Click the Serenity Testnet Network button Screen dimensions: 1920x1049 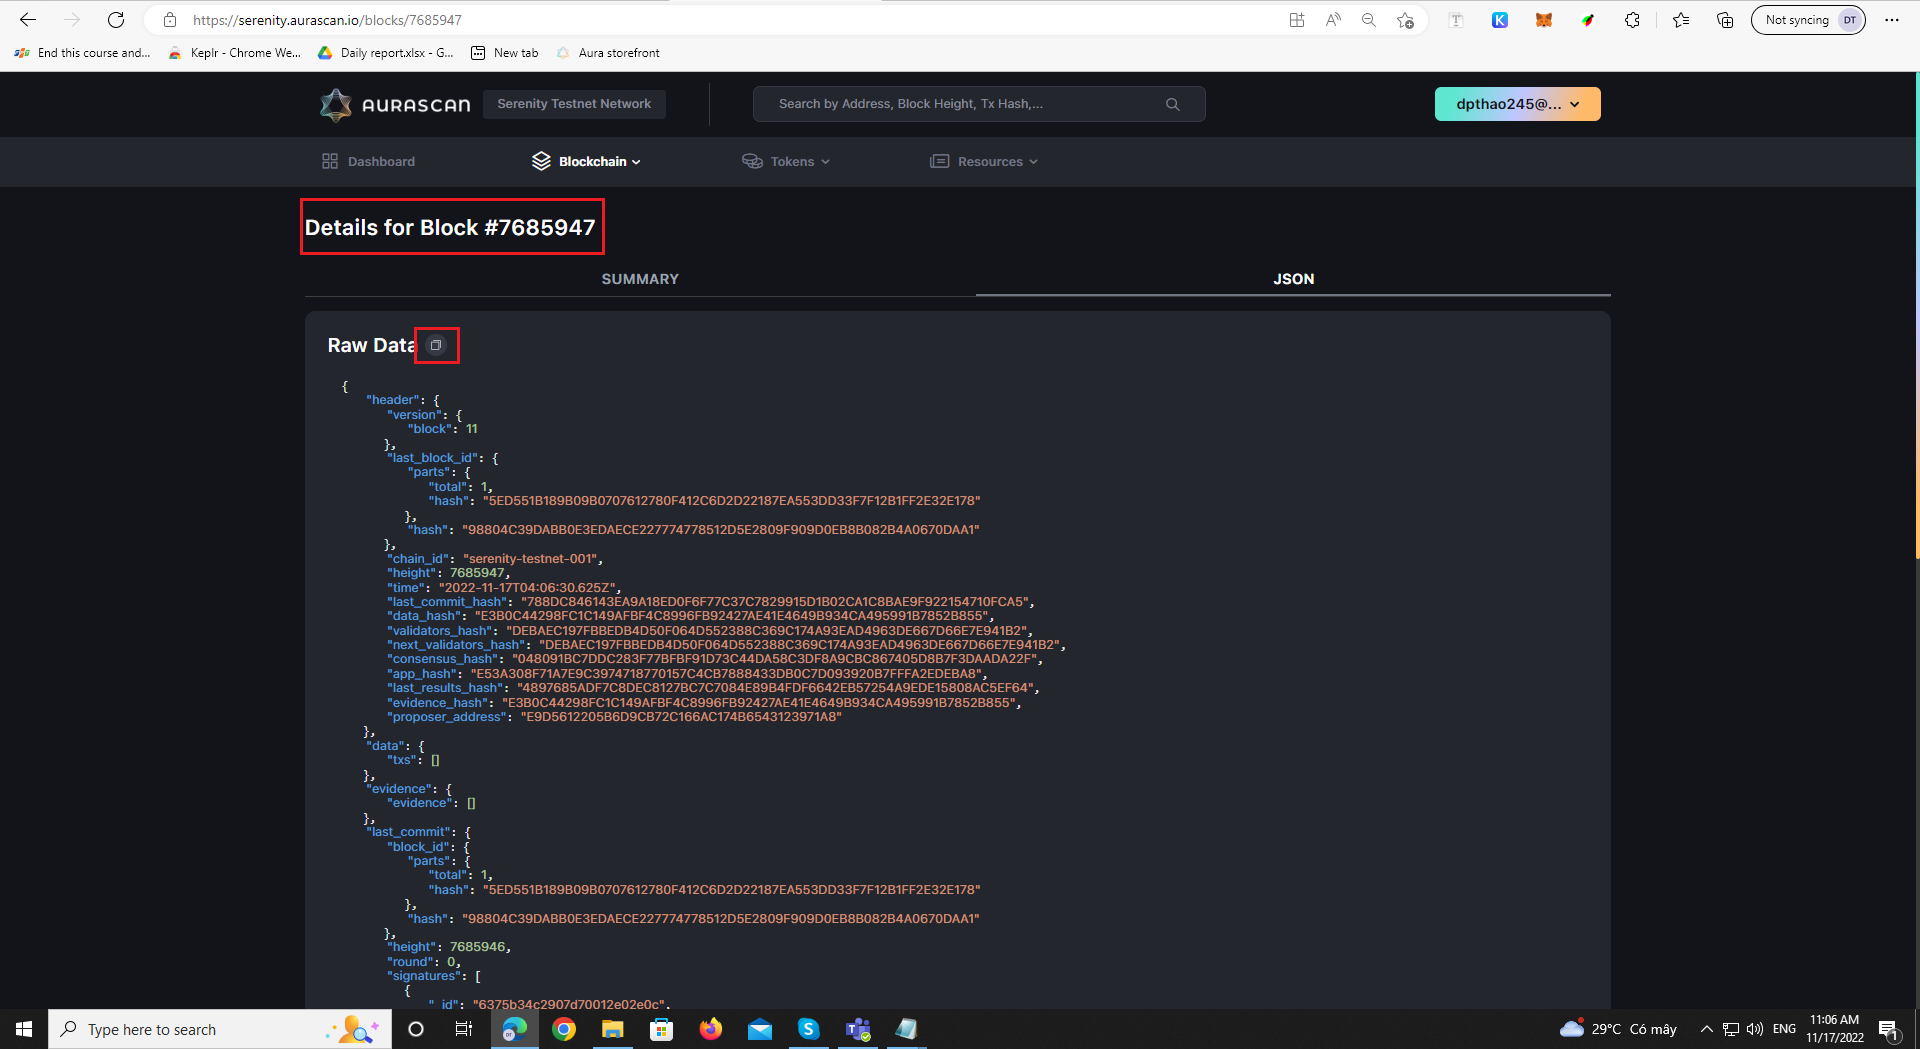click(x=574, y=103)
